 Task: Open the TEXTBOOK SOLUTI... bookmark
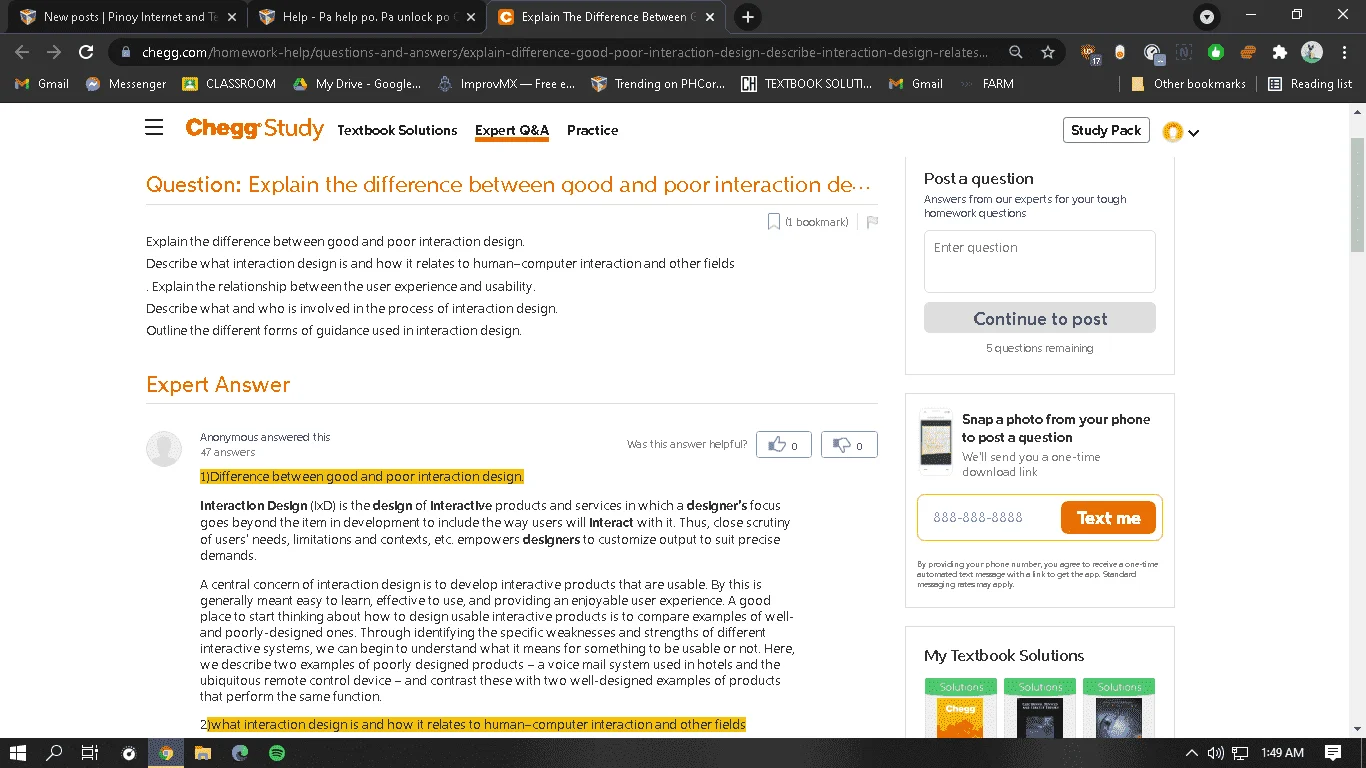coord(807,84)
